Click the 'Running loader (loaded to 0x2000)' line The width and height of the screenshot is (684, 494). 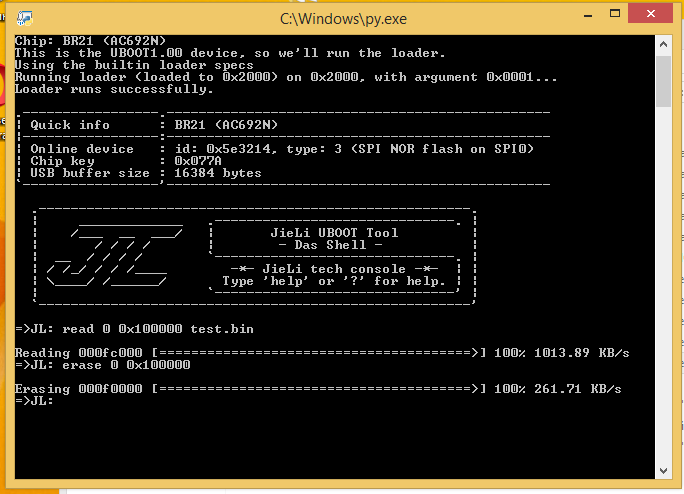pos(286,77)
